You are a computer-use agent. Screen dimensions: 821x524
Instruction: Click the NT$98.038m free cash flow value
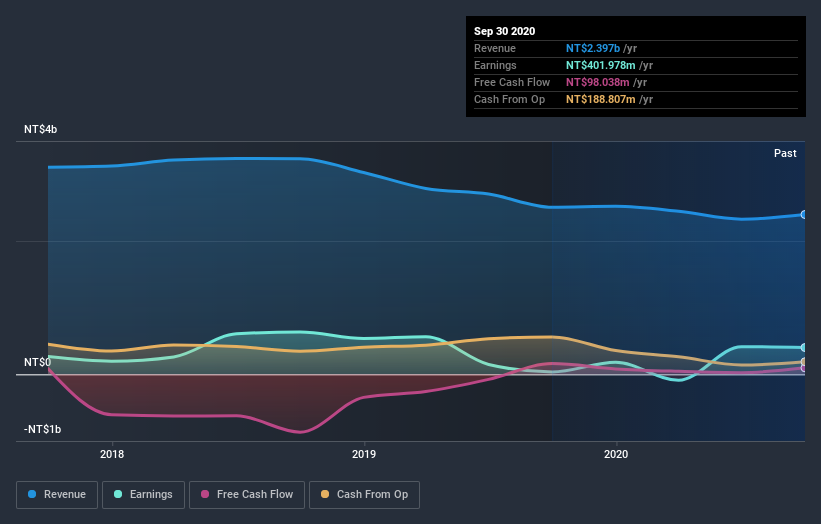(x=597, y=82)
